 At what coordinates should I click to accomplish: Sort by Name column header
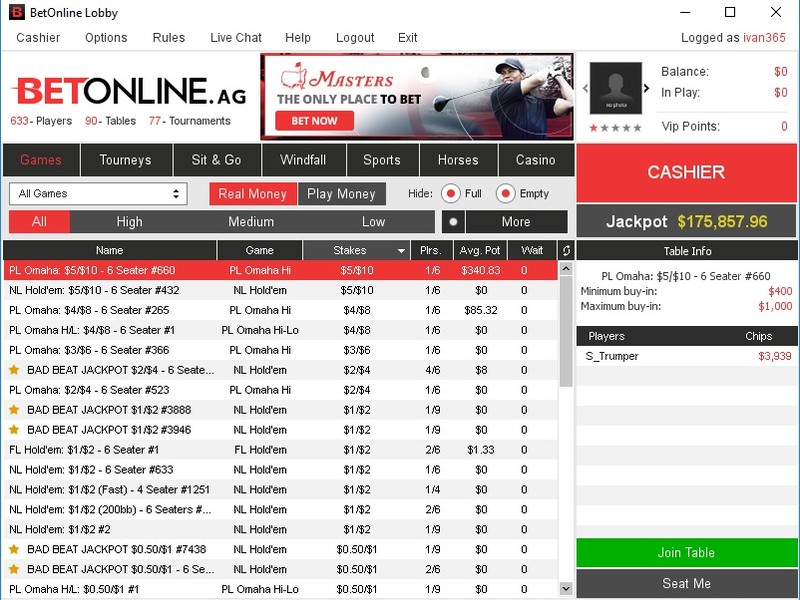110,251
